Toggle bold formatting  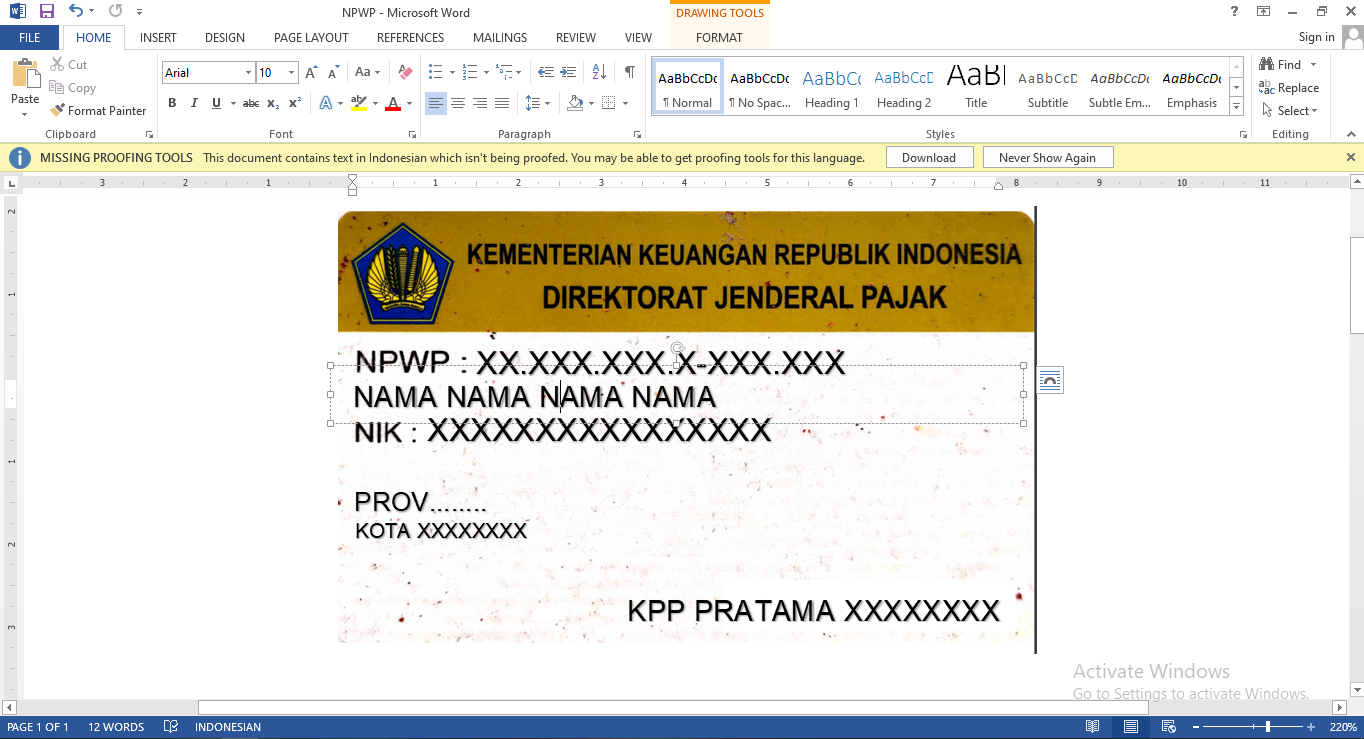171,103
